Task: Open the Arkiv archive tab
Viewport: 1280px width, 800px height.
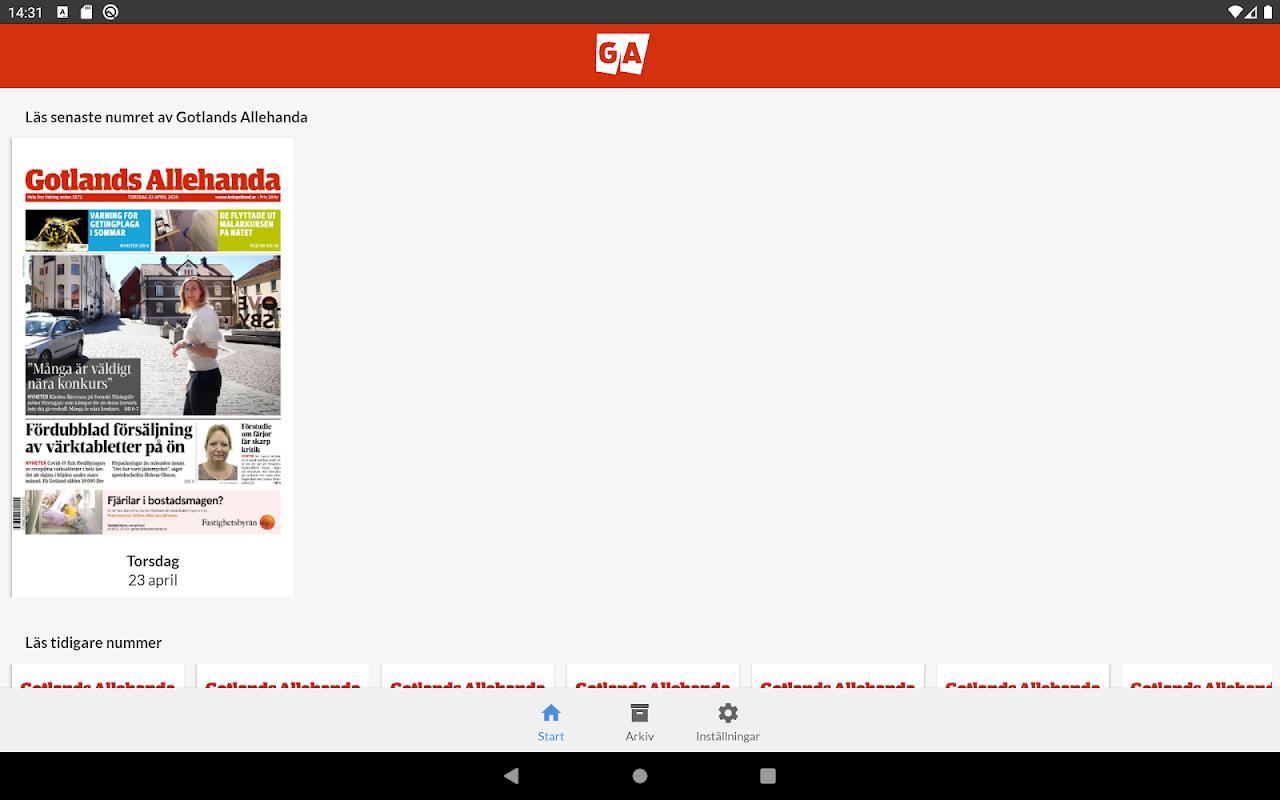Action: tap(640, 722)
